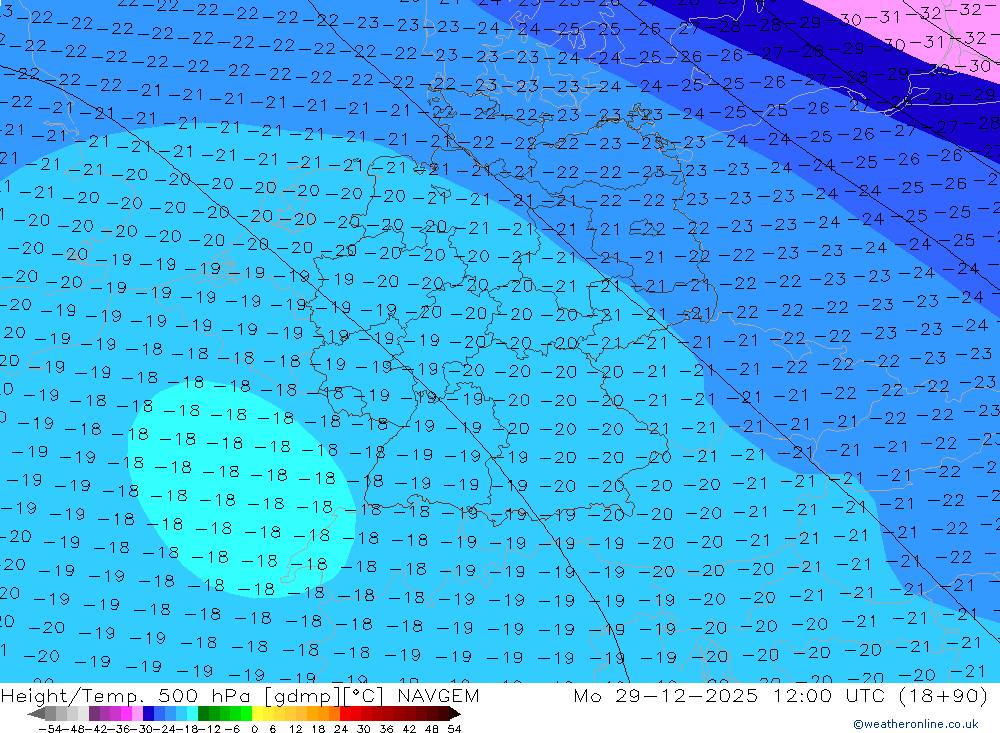Pick the dark green swatch above -12
1000x733 pixels.
point(204,714)
